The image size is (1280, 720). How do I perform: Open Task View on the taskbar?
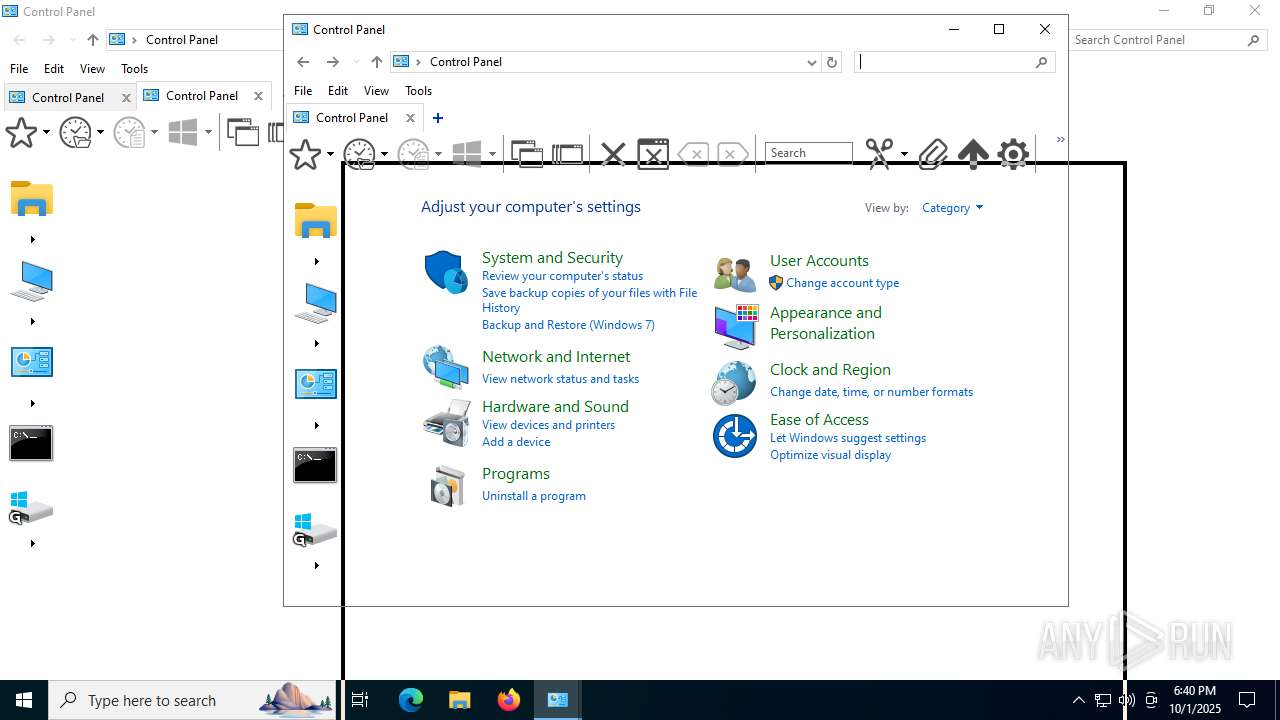[360, 700]
